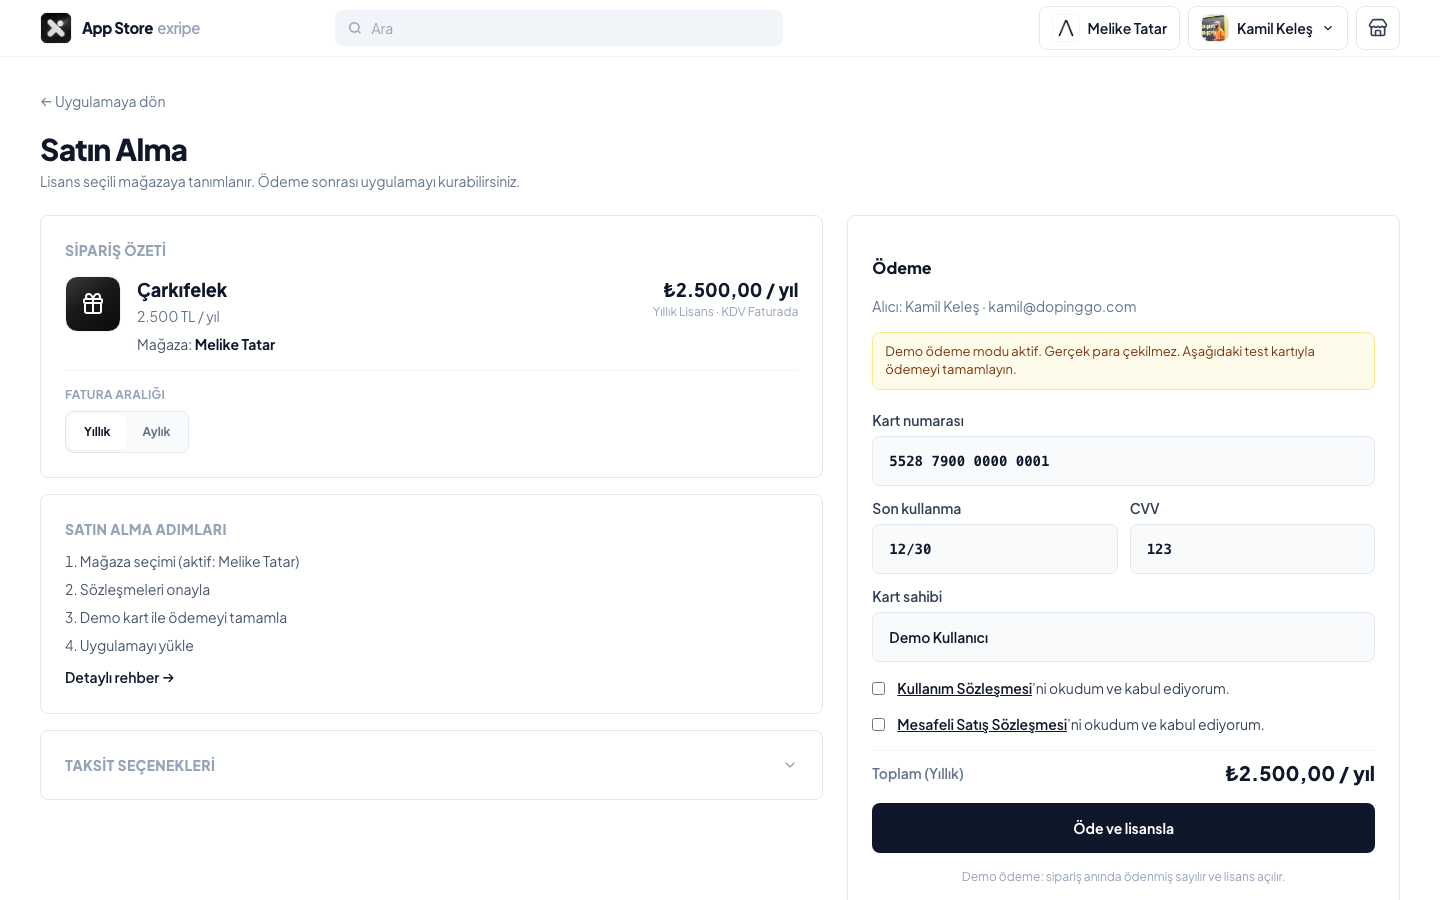Click the demo payment mode notice
Viewport: 1440px width, 900px height.
pyautogui.click(x=1123, y=361)
